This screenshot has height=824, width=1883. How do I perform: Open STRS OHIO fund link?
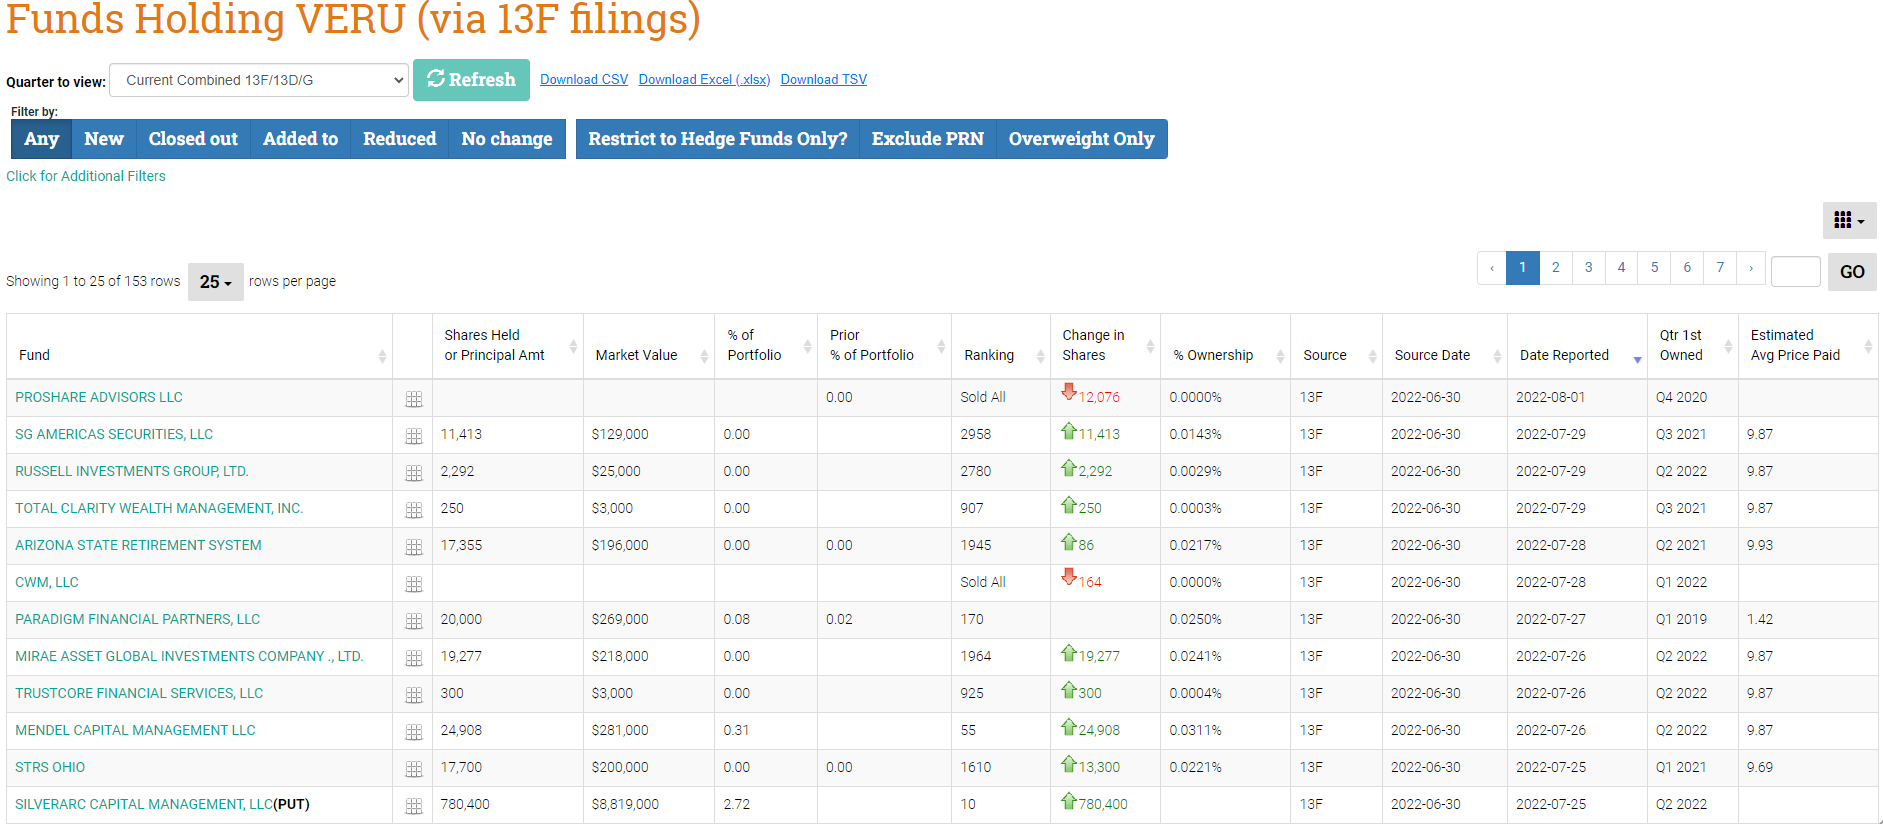point(50,767)
